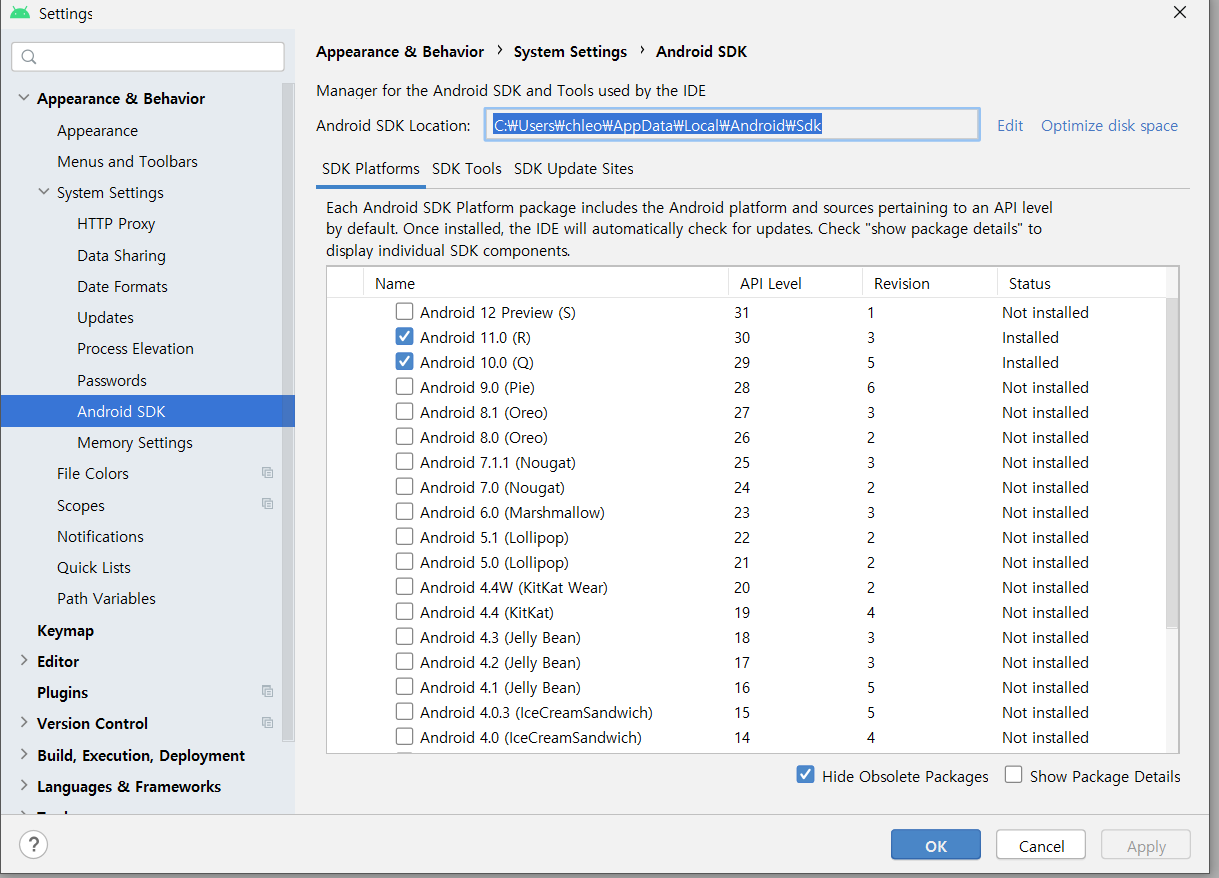Screen dimensions: 1219x878
Task: Expand the Languages & Frameworks arrow
Action: (x=24, y=786)
